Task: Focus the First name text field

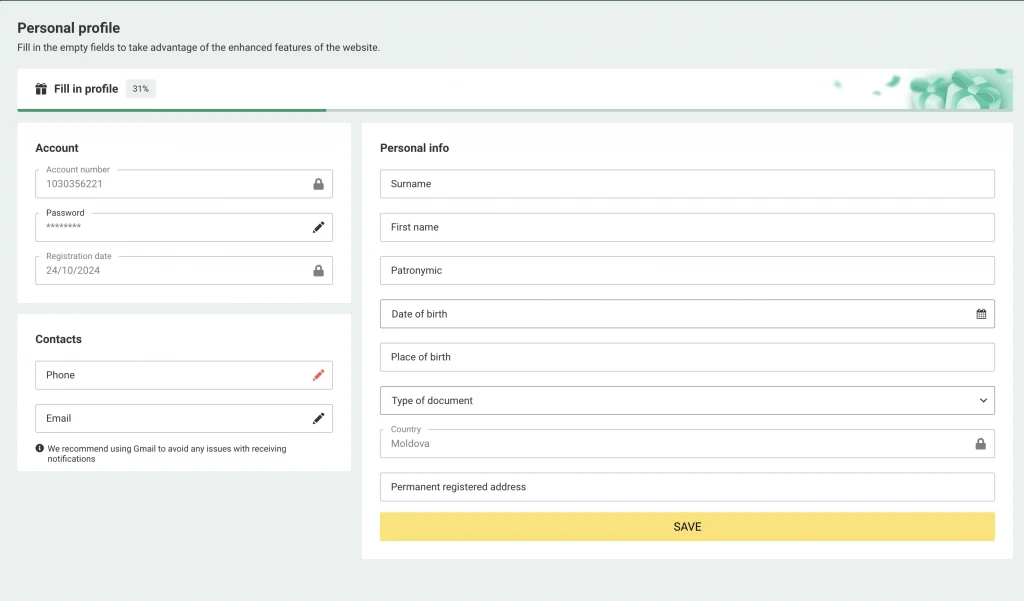Action: pyautogui.click(x=687, y=227)
